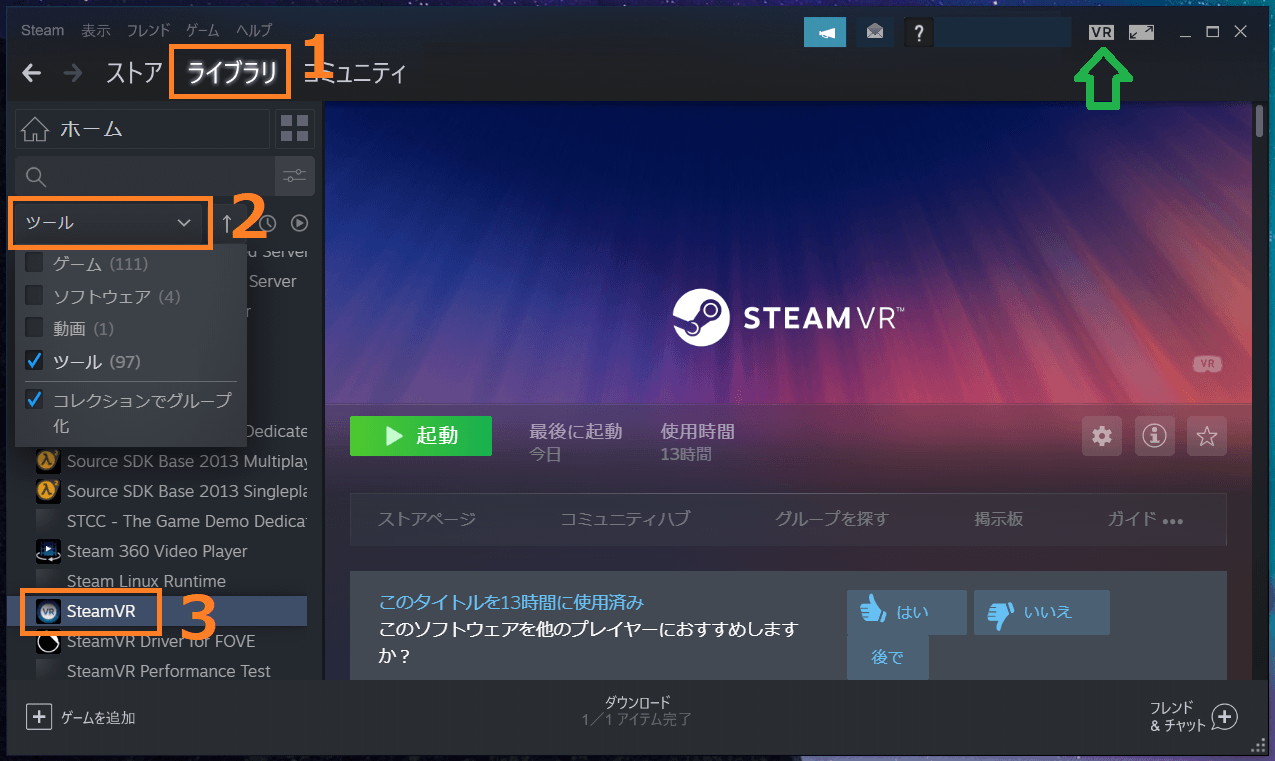Filter by ready to play icon
This screenshot has width=1275, height=761.
[299, 223]
